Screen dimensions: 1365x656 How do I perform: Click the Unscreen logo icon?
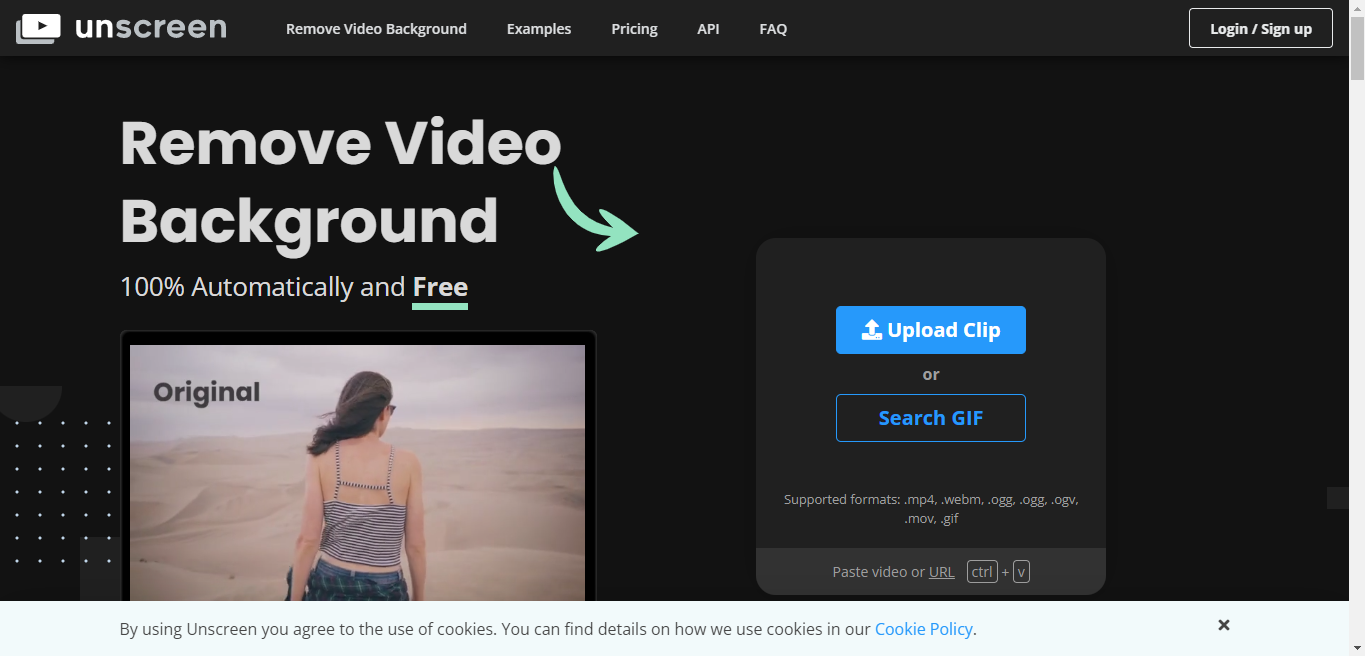click(x=38, y=28)
